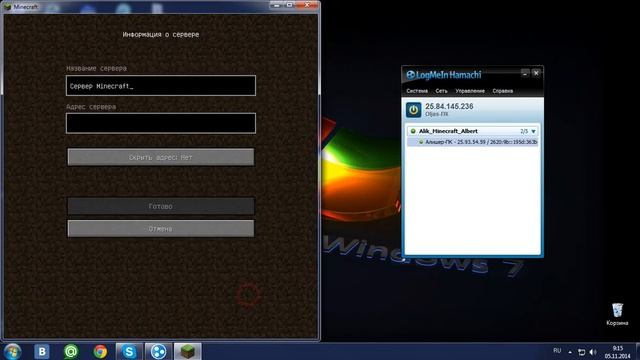Open the Корзина recycle bin icon
This screenshot has width=640, height=360.
point(617,314)
